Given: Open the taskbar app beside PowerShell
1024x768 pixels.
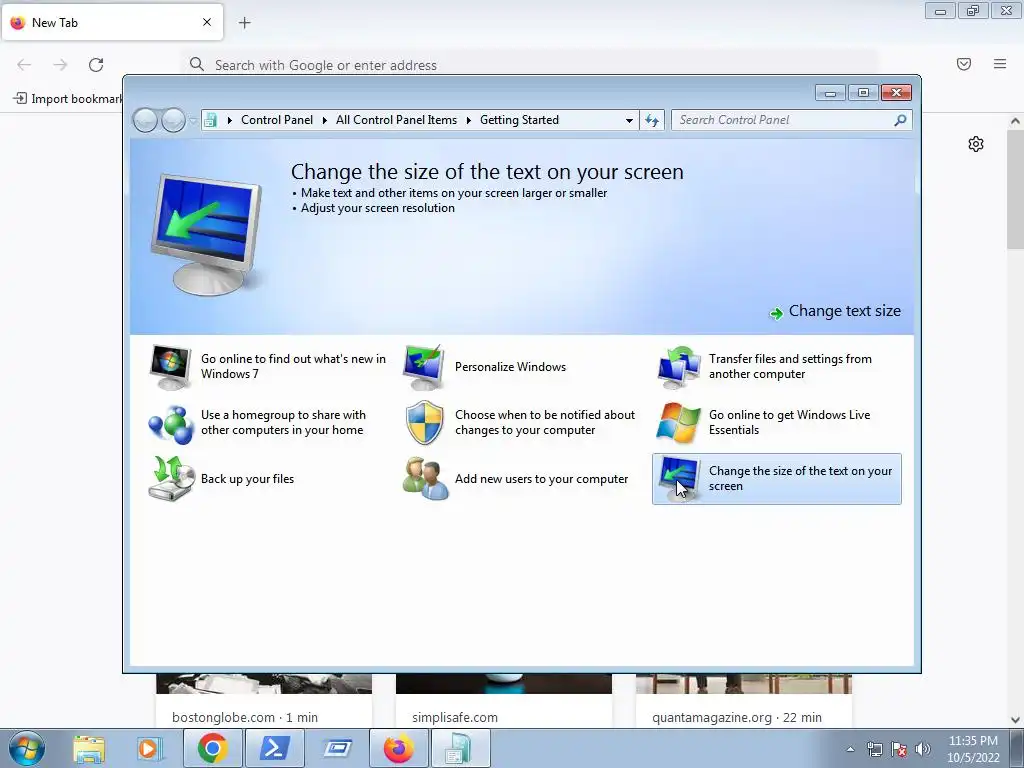Looking at the screenshot, I should [336, 748].
